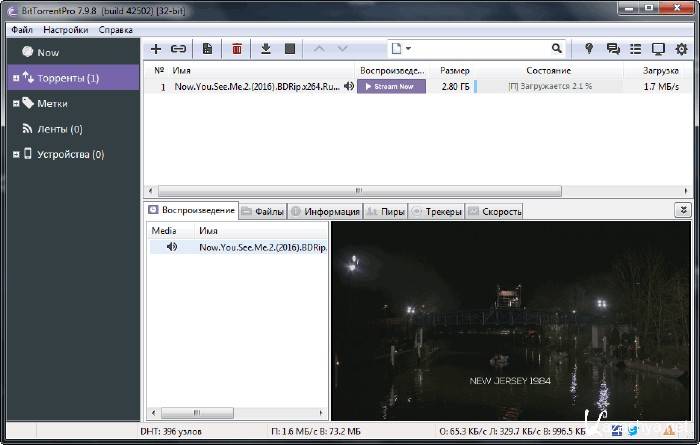Click the torrent list horizontal scrollbar
The image size is (700, 445).
point(360,190)
